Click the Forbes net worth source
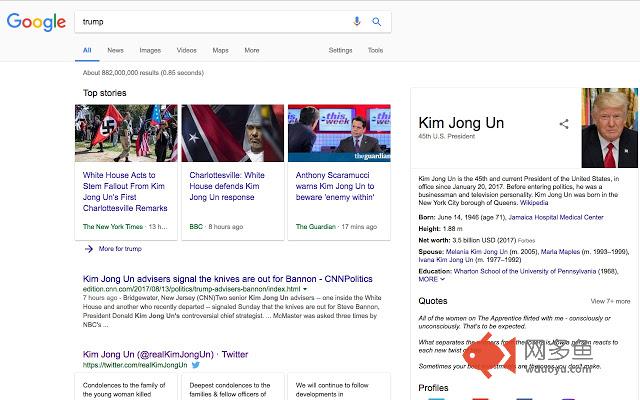 pos(527,240)
